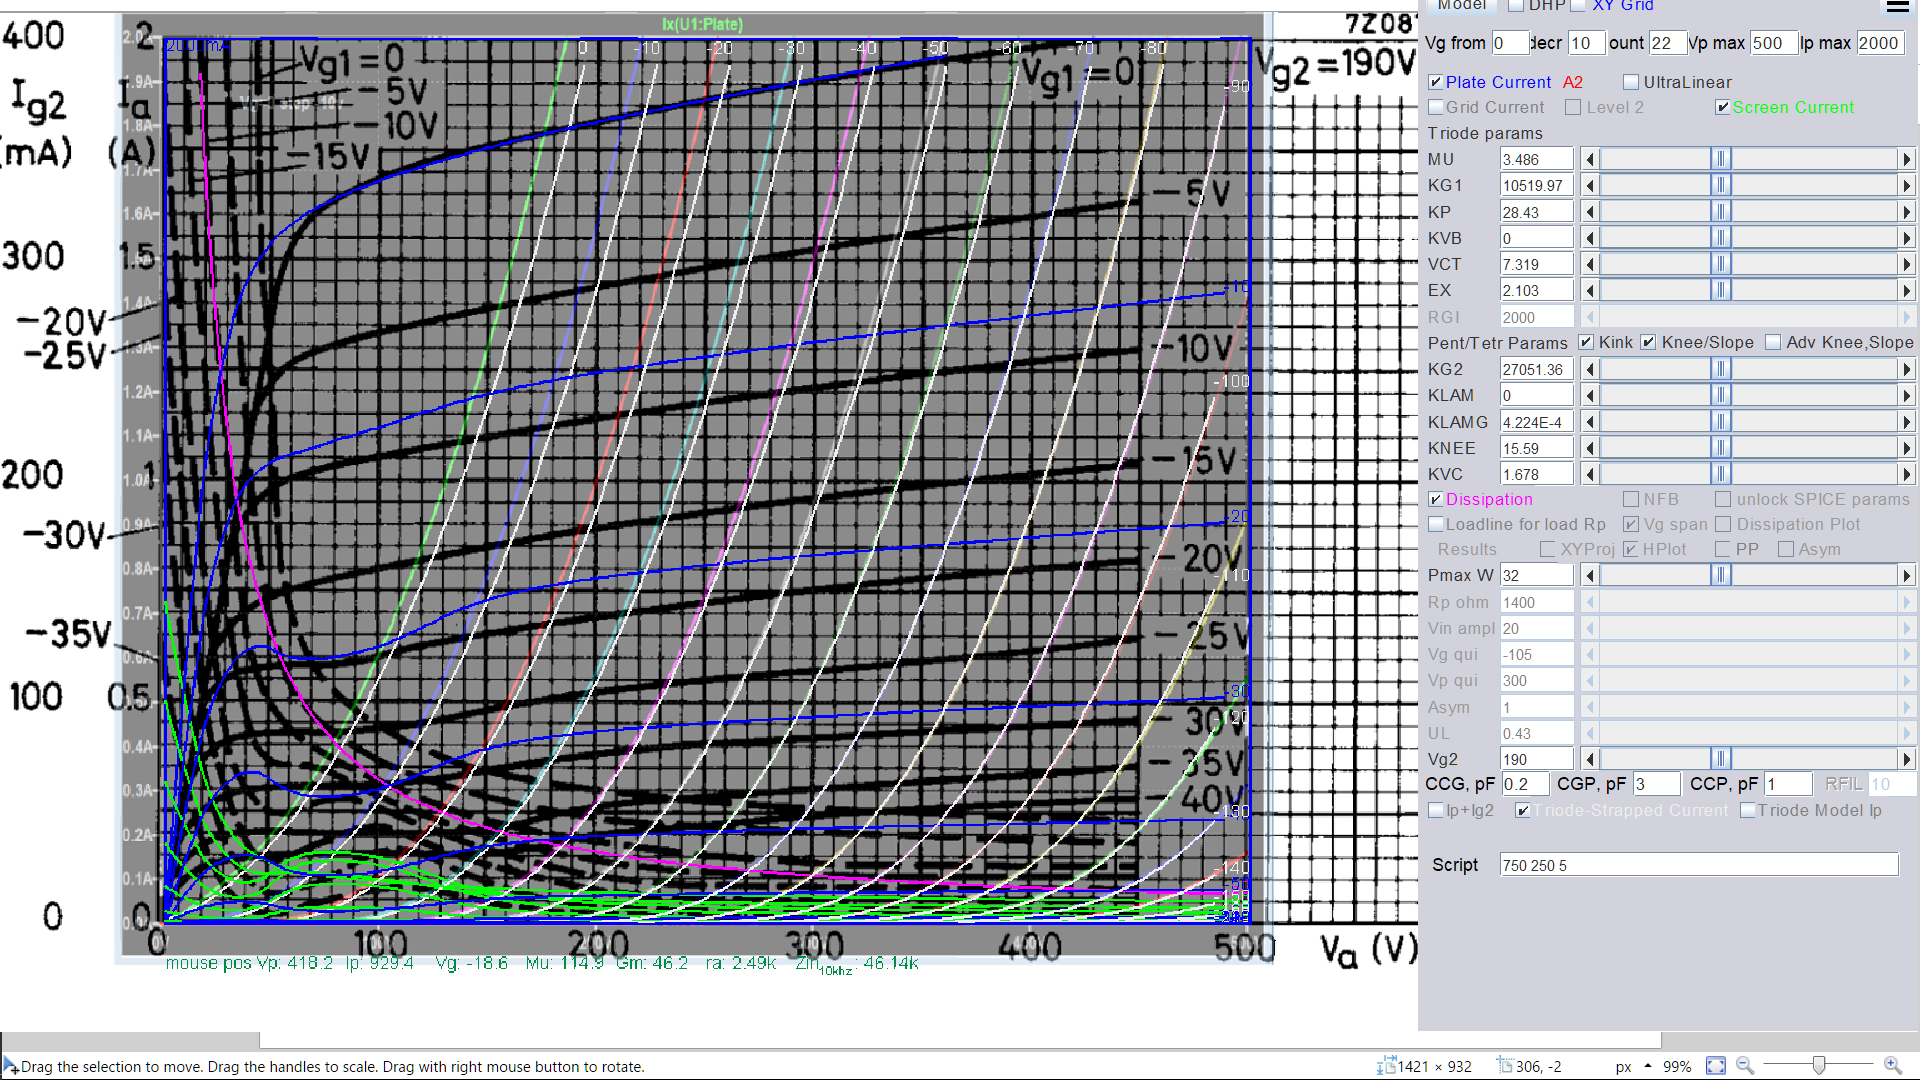Uncheck the Screen Current checkbox
The image size is (1920, 1080).
(x=1722, y=107)
